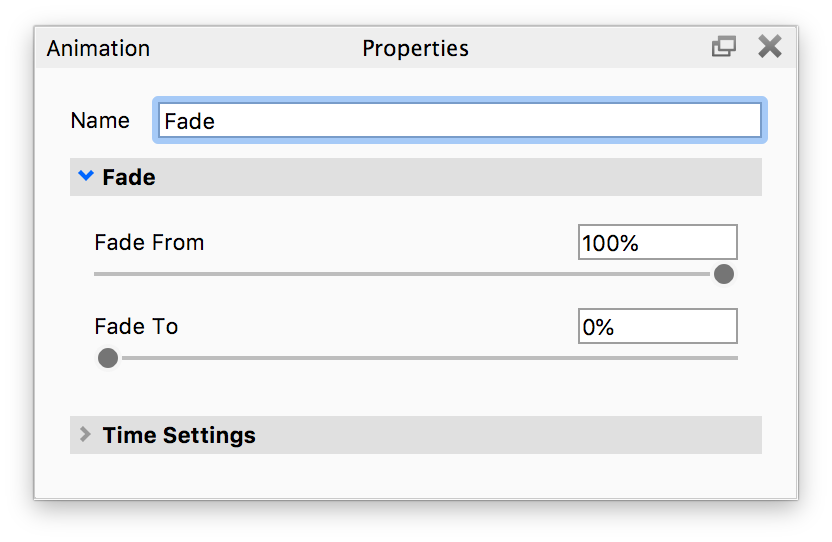Viewport: 832px width, 542px height.
Task: Click the Properties panel title
Action: 415,48
